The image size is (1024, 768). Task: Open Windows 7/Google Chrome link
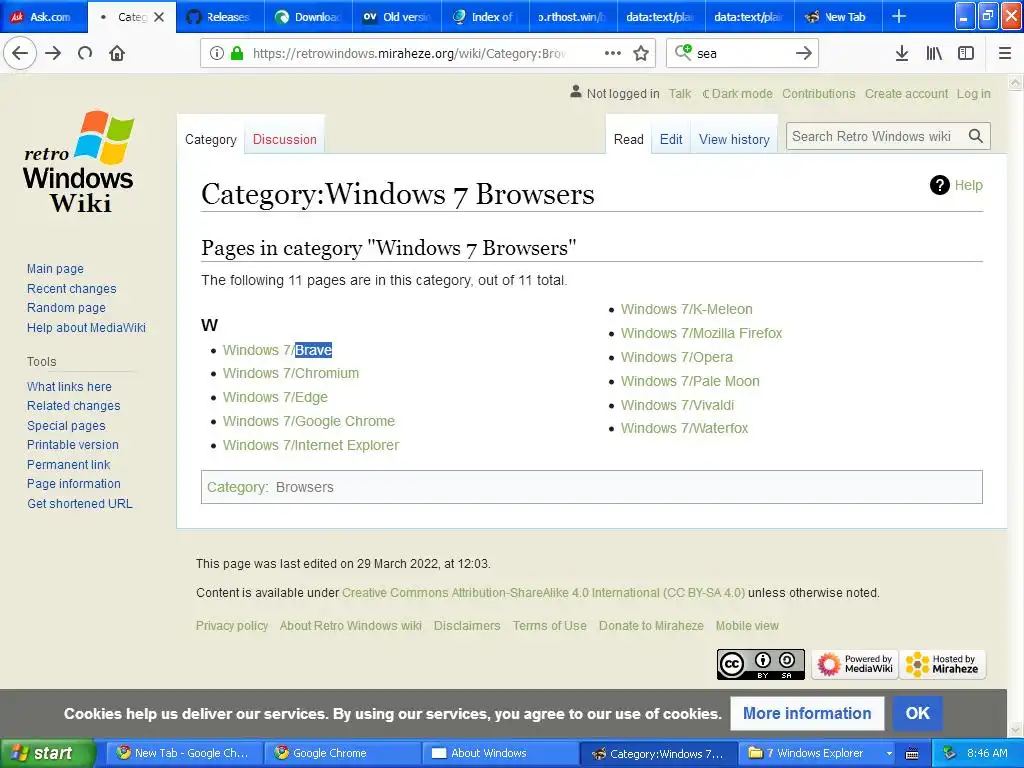309,421
